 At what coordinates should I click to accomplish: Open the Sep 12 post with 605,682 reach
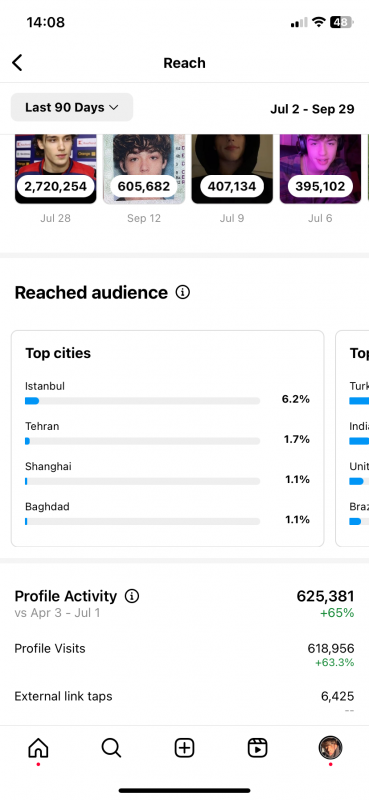(x=144, y=169)
